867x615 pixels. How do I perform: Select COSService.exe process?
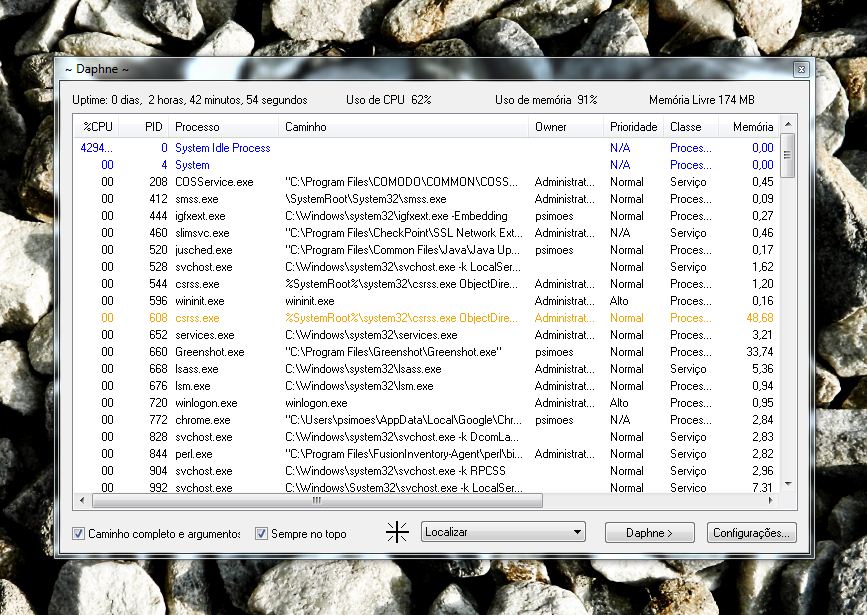[426, 182]
